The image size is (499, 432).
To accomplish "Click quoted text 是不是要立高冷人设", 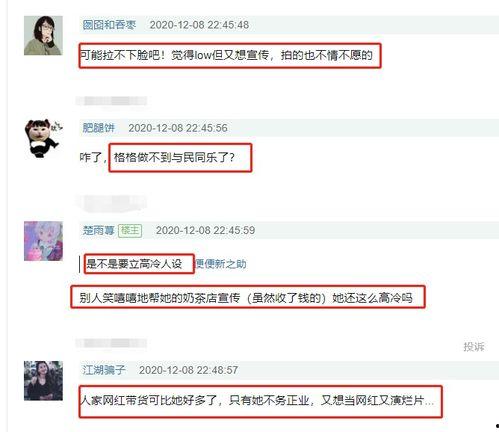I will (x=134, y=264).
